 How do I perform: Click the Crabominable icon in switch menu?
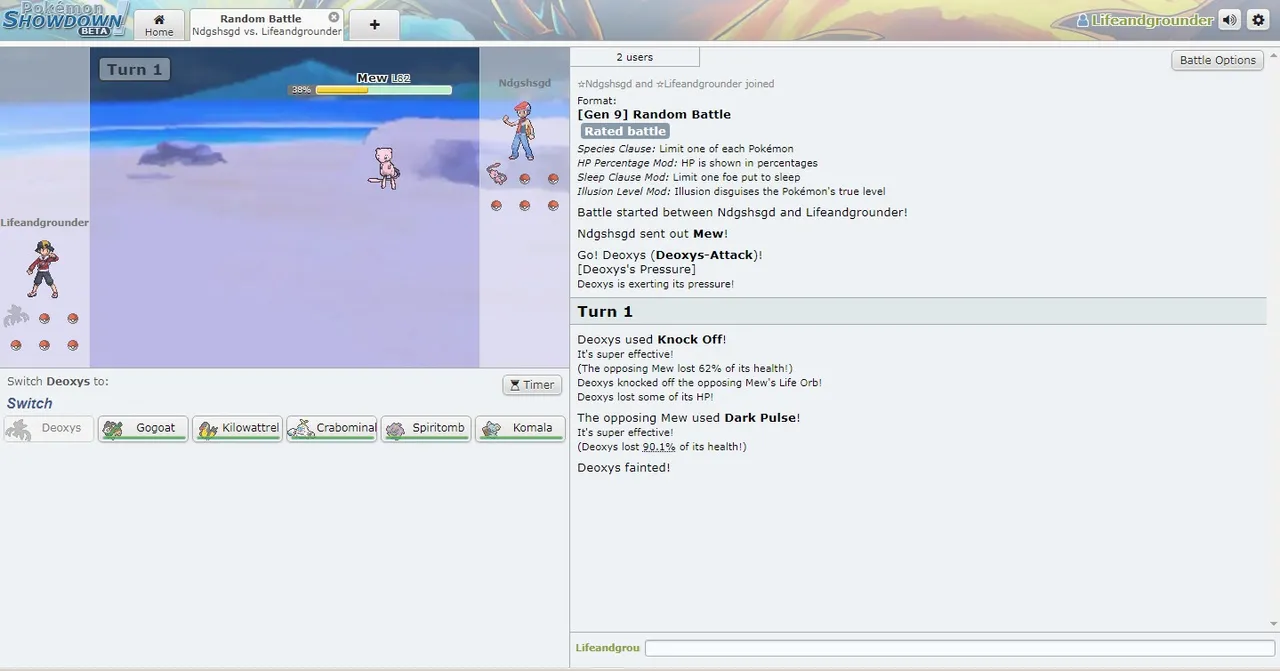pos(302,428)
